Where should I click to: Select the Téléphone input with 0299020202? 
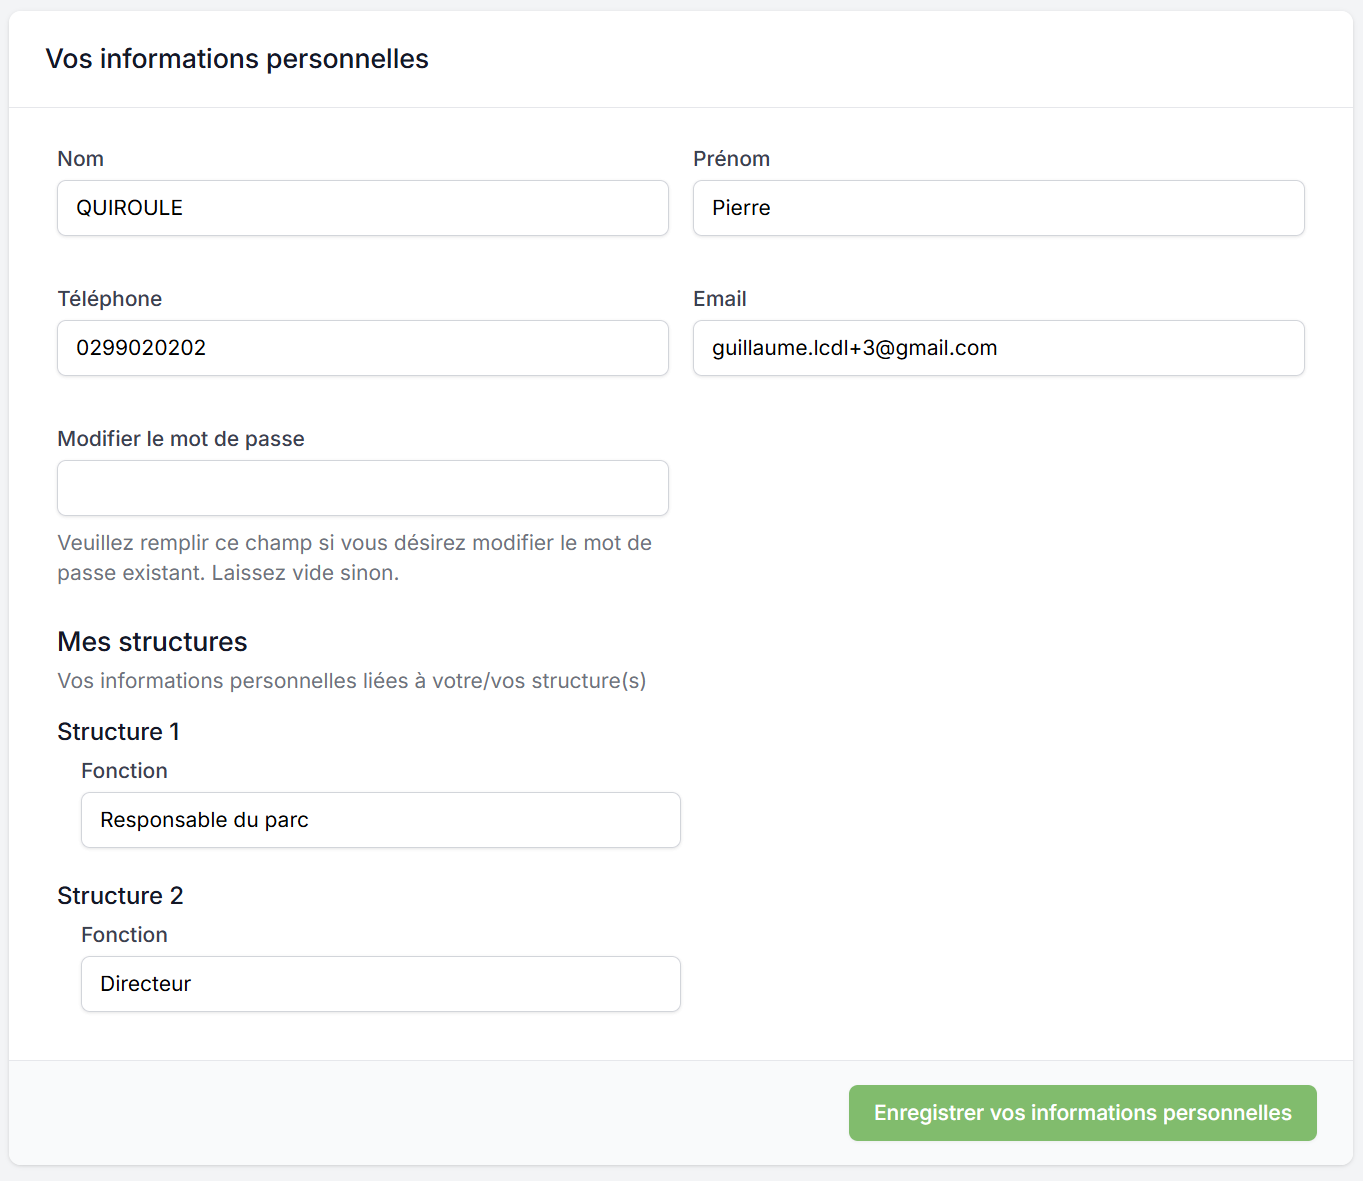click(x=362, y=348)
